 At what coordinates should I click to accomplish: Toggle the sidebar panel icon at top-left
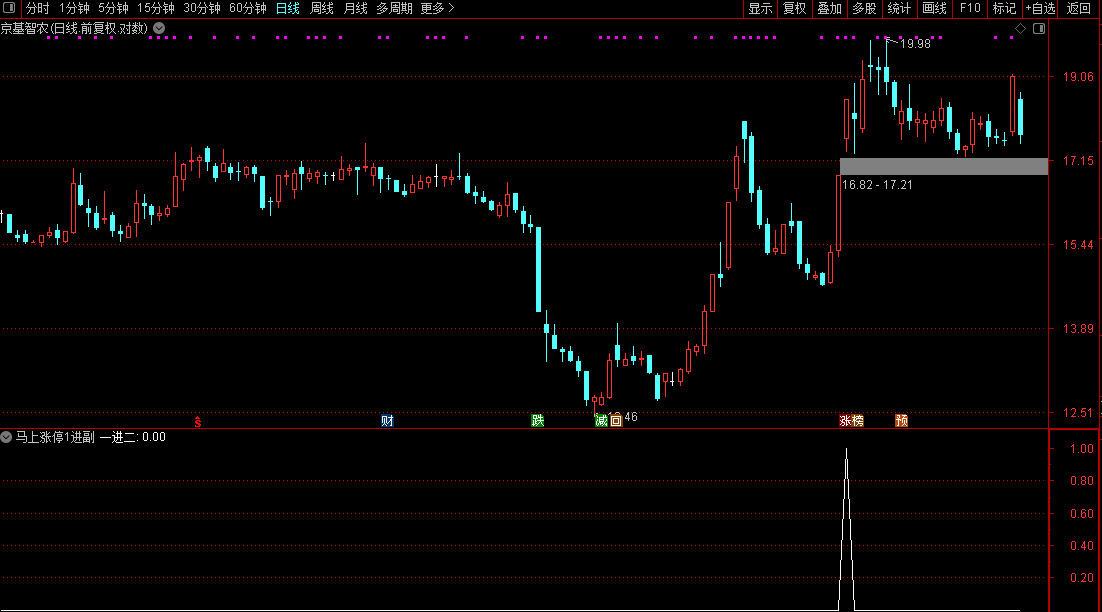[x=9, y=8]
